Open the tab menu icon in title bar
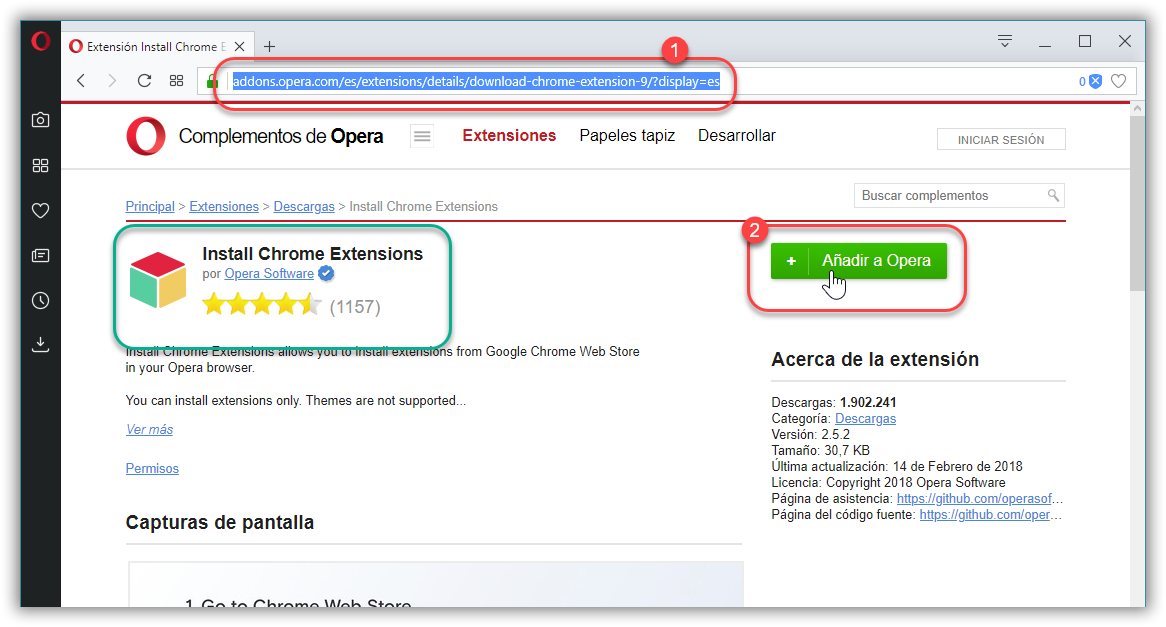 pyautogui.click(x=1005, y=41)
